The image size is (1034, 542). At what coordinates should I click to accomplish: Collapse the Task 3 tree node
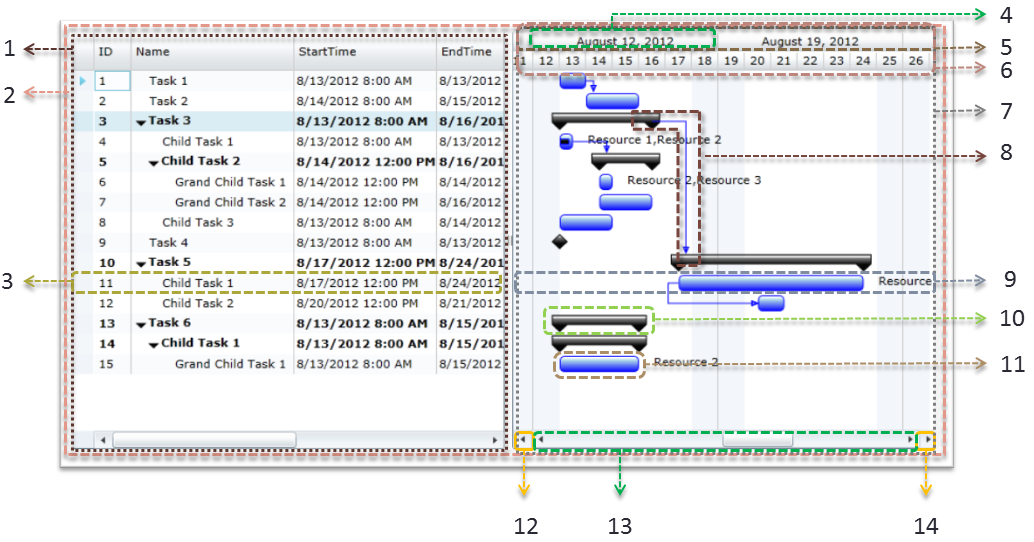pyautogui.click(x=142, y=122)
